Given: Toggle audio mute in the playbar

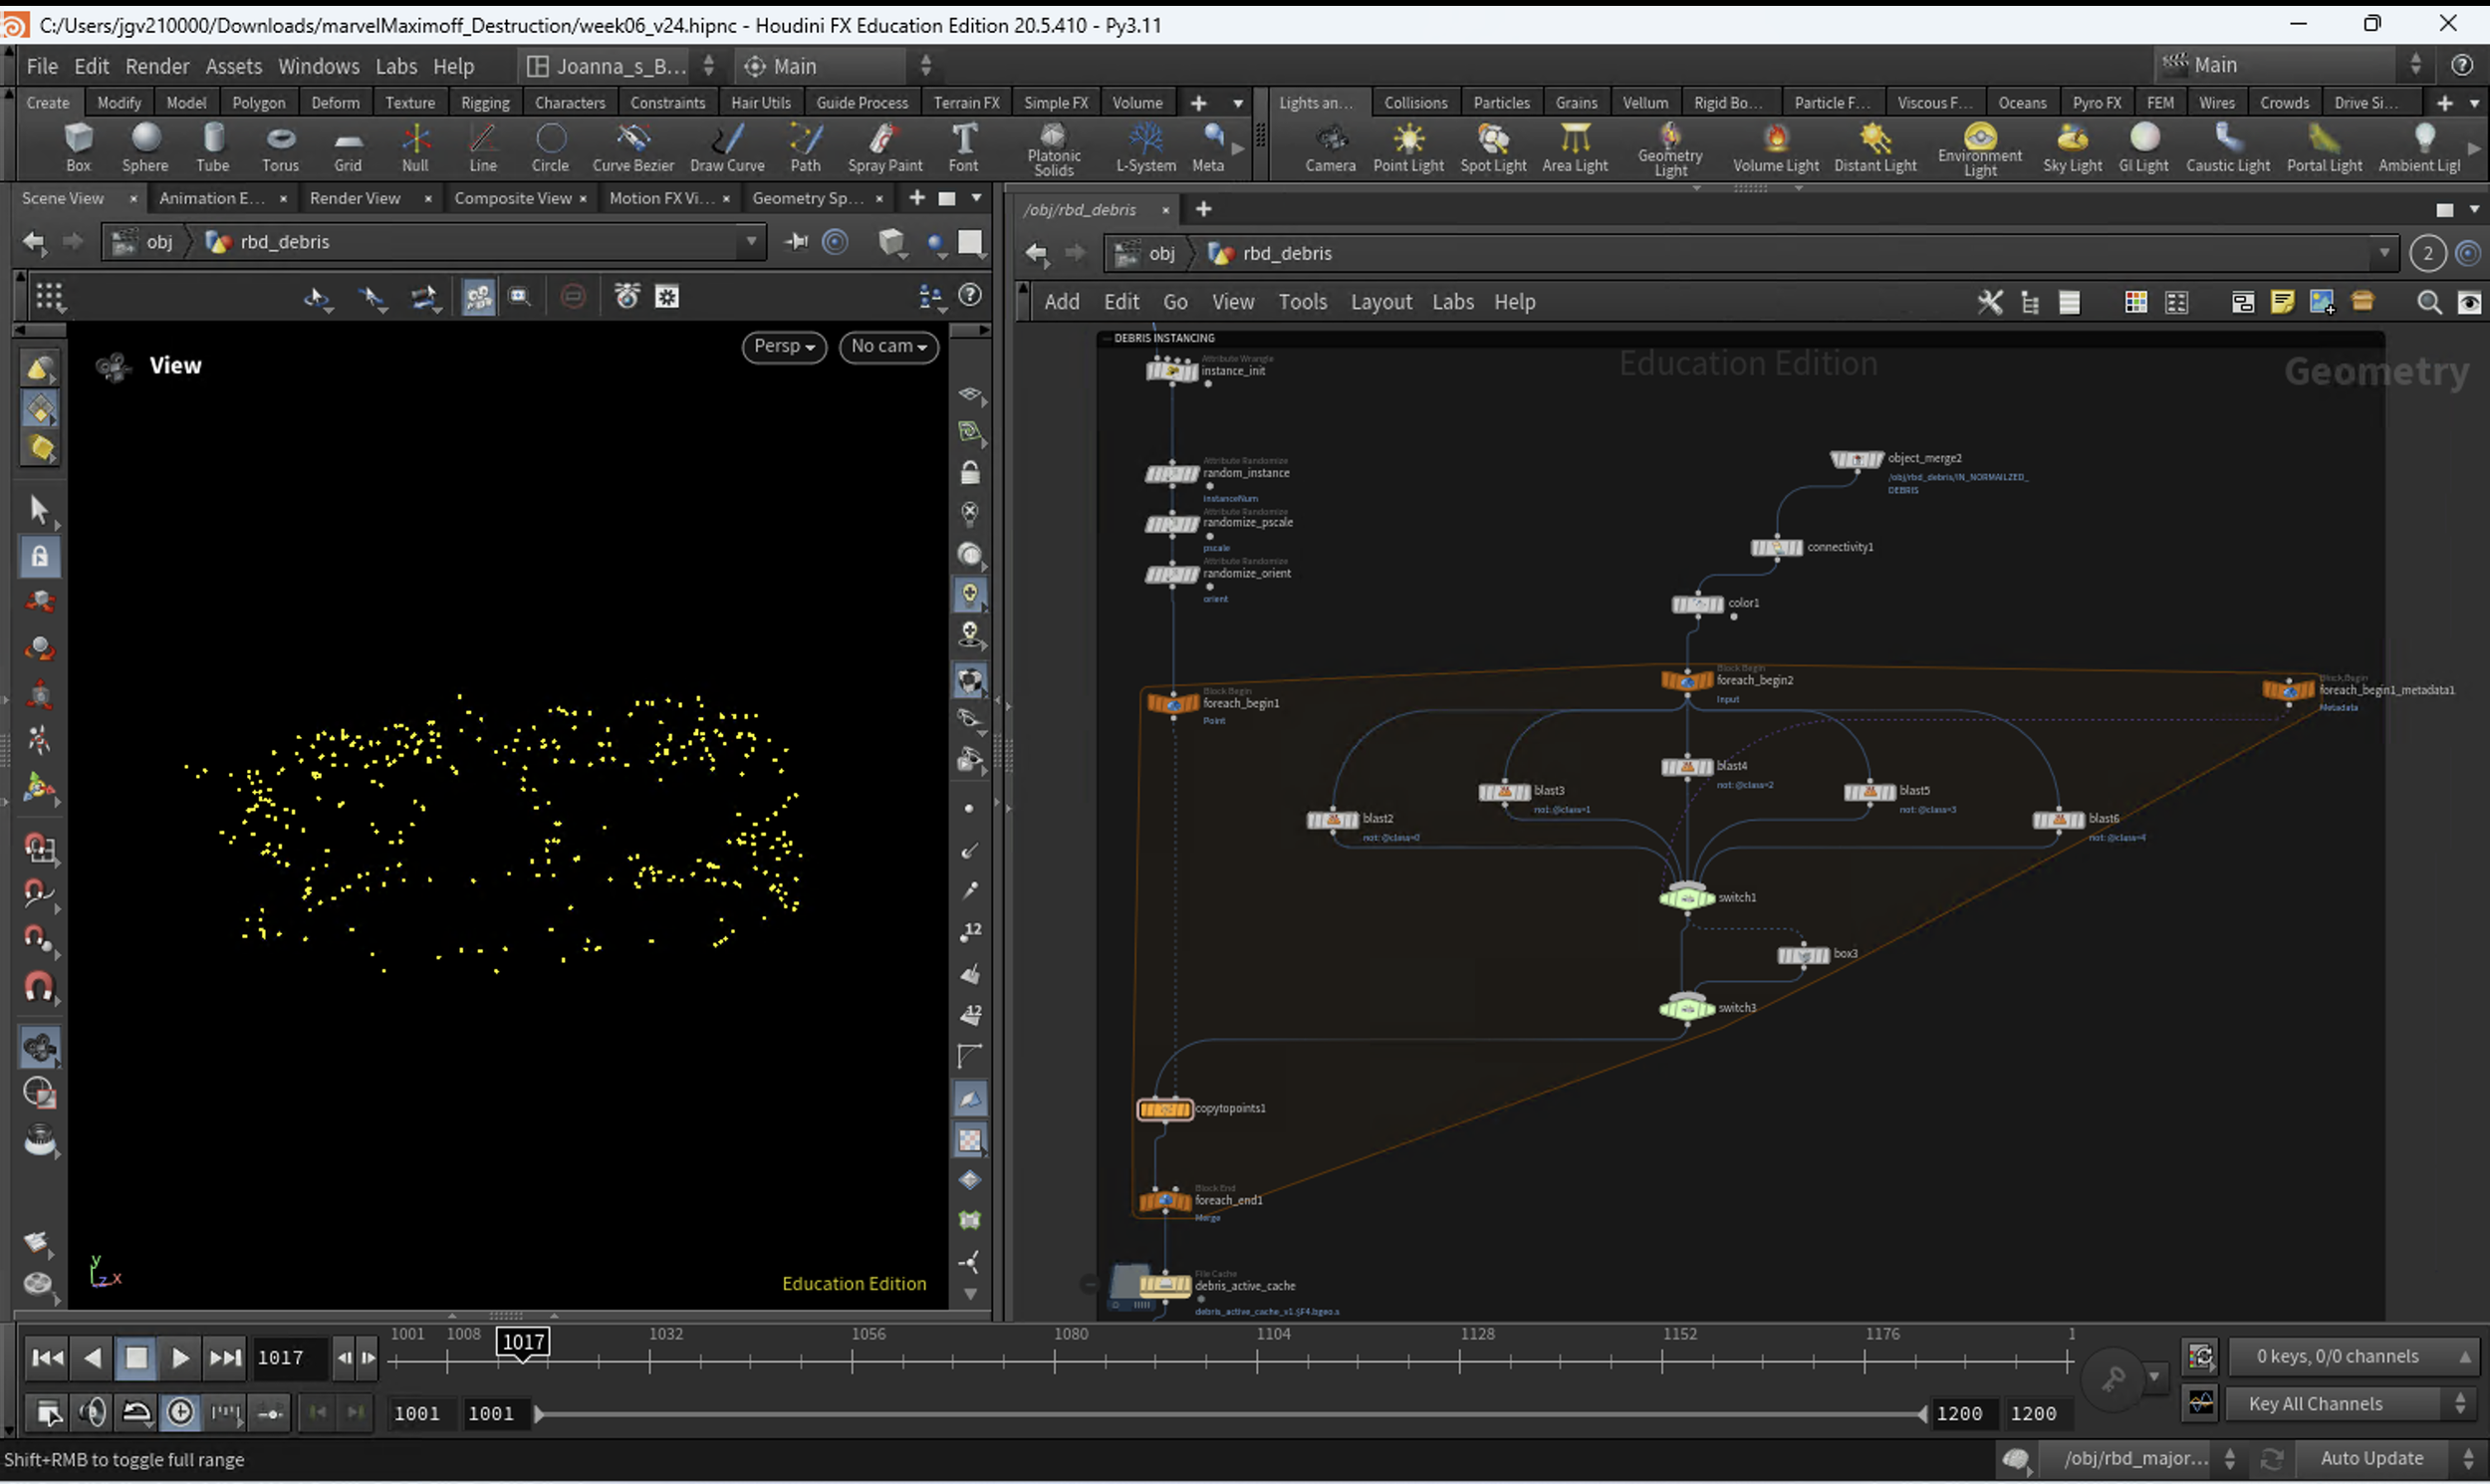Looking at the screenshot, I should [93, 1412].
